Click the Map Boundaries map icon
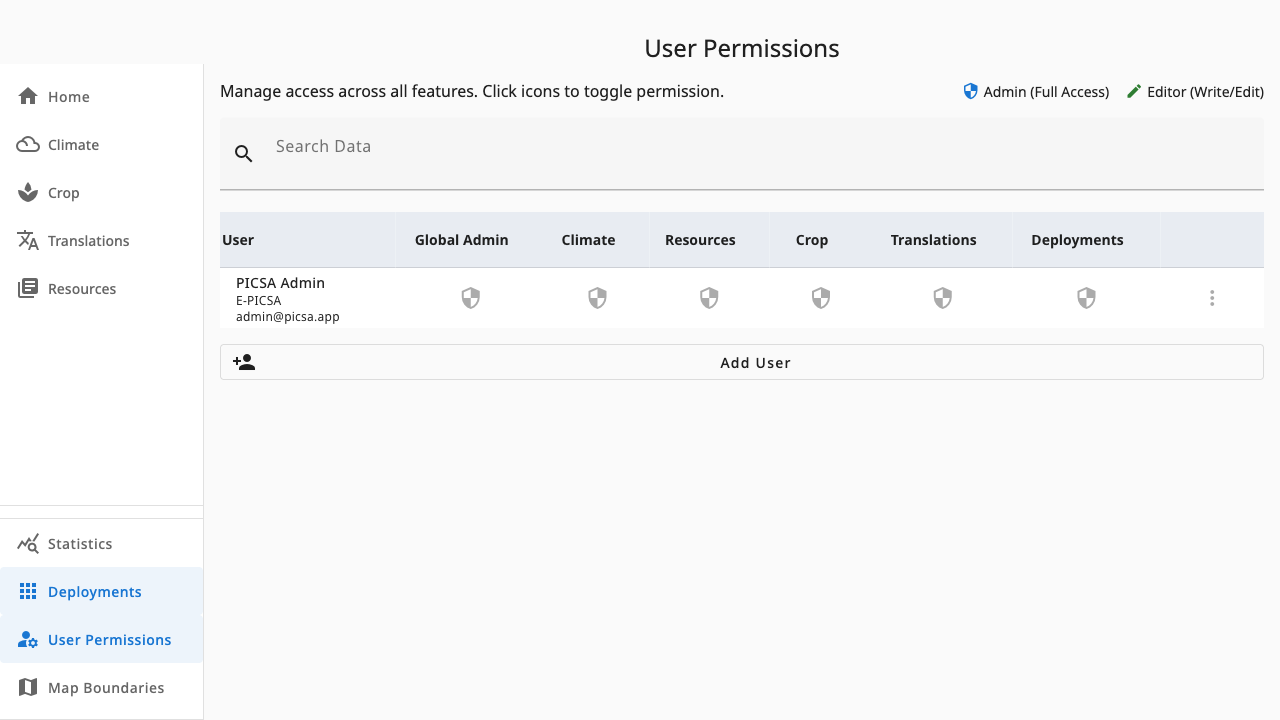The image size is (1280, 720). (28, 687)
